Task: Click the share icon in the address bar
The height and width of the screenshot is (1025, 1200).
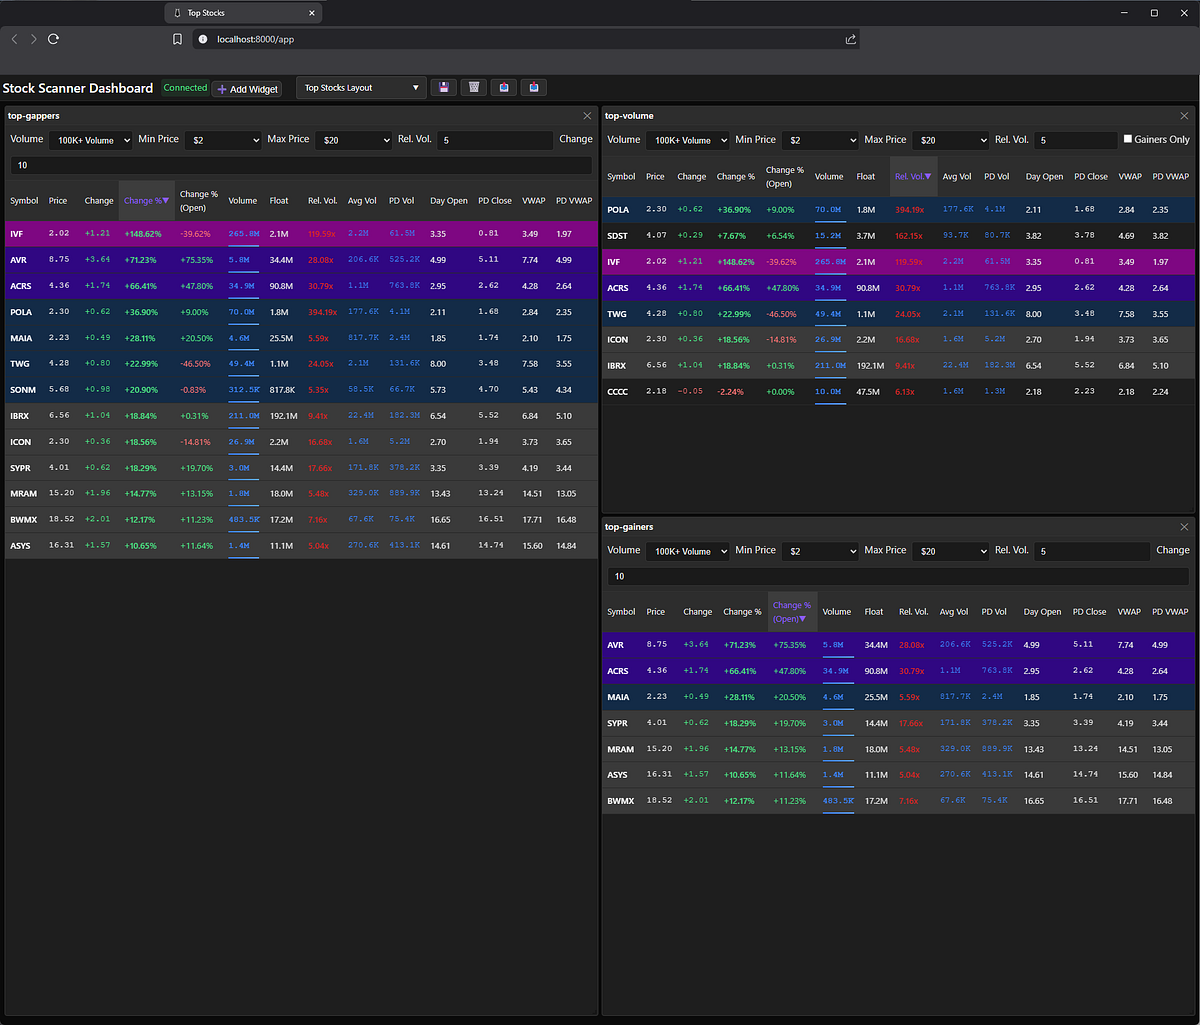Action: [x=850, y=39]
